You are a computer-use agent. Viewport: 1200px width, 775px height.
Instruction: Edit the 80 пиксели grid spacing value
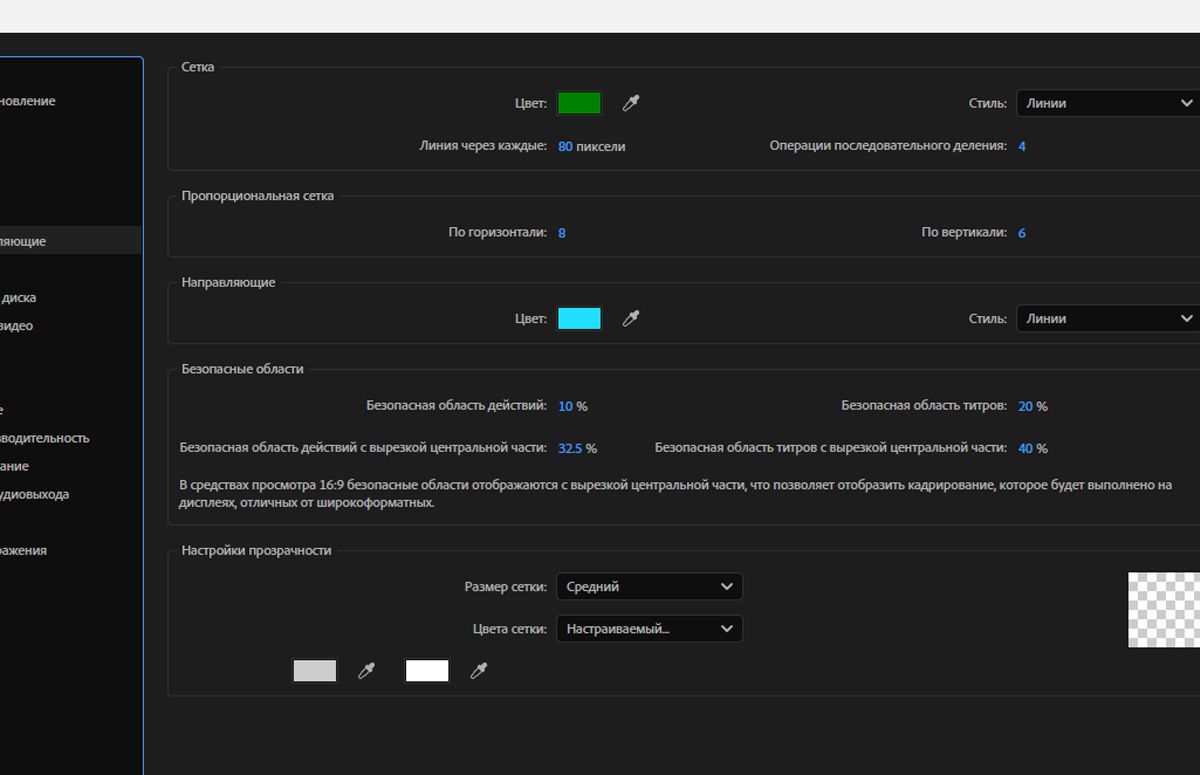coord(565,146)
